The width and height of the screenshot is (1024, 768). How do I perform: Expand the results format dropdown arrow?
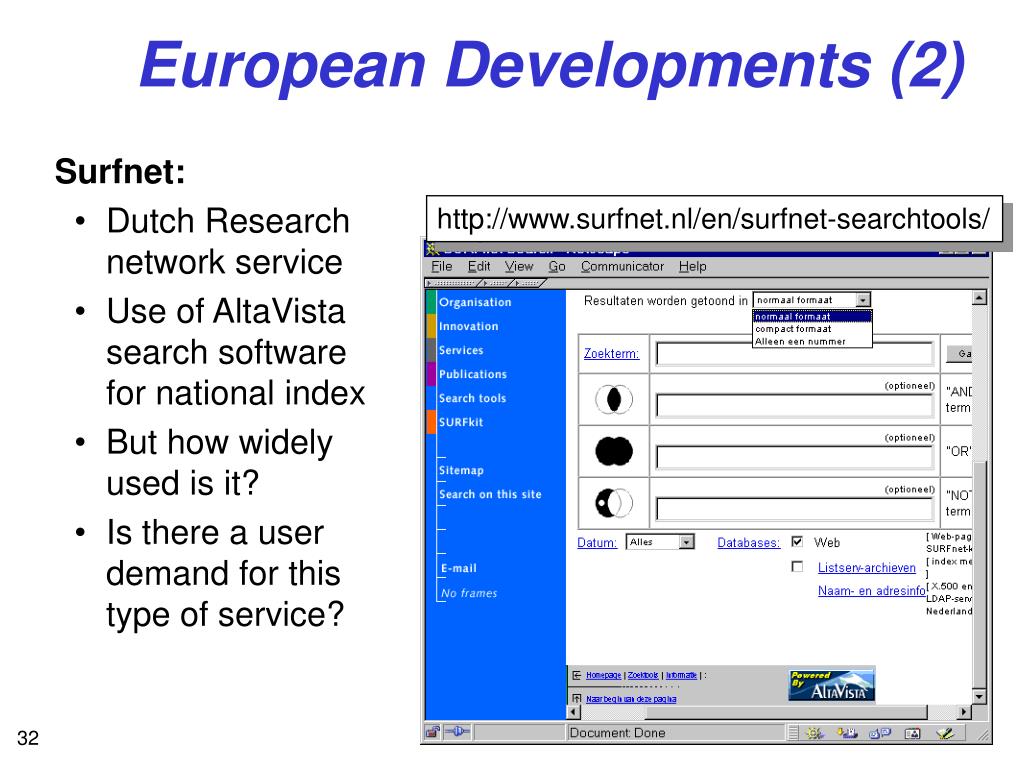click(x=863, y=300)
